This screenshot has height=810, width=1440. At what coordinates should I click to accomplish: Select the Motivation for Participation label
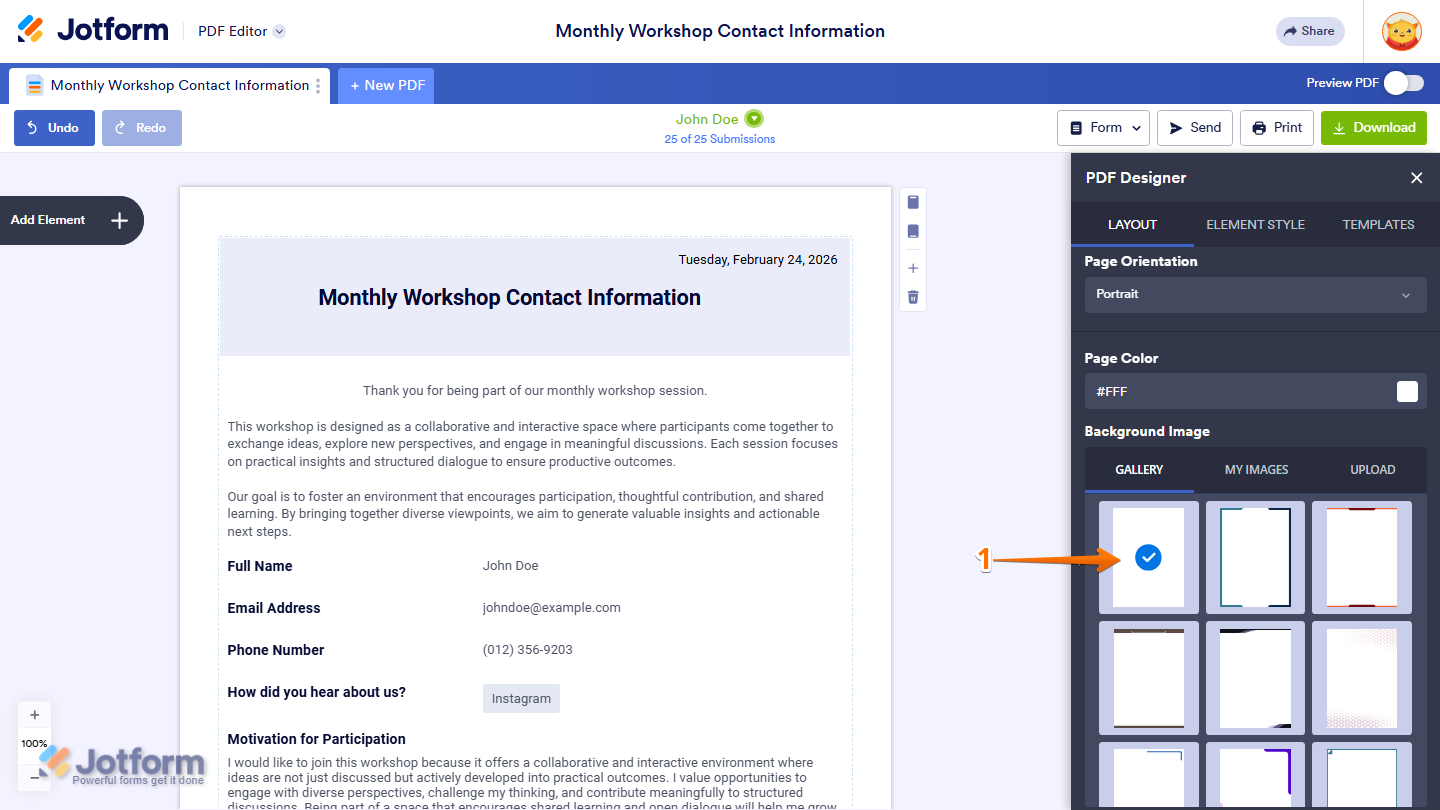pos(317,740)
